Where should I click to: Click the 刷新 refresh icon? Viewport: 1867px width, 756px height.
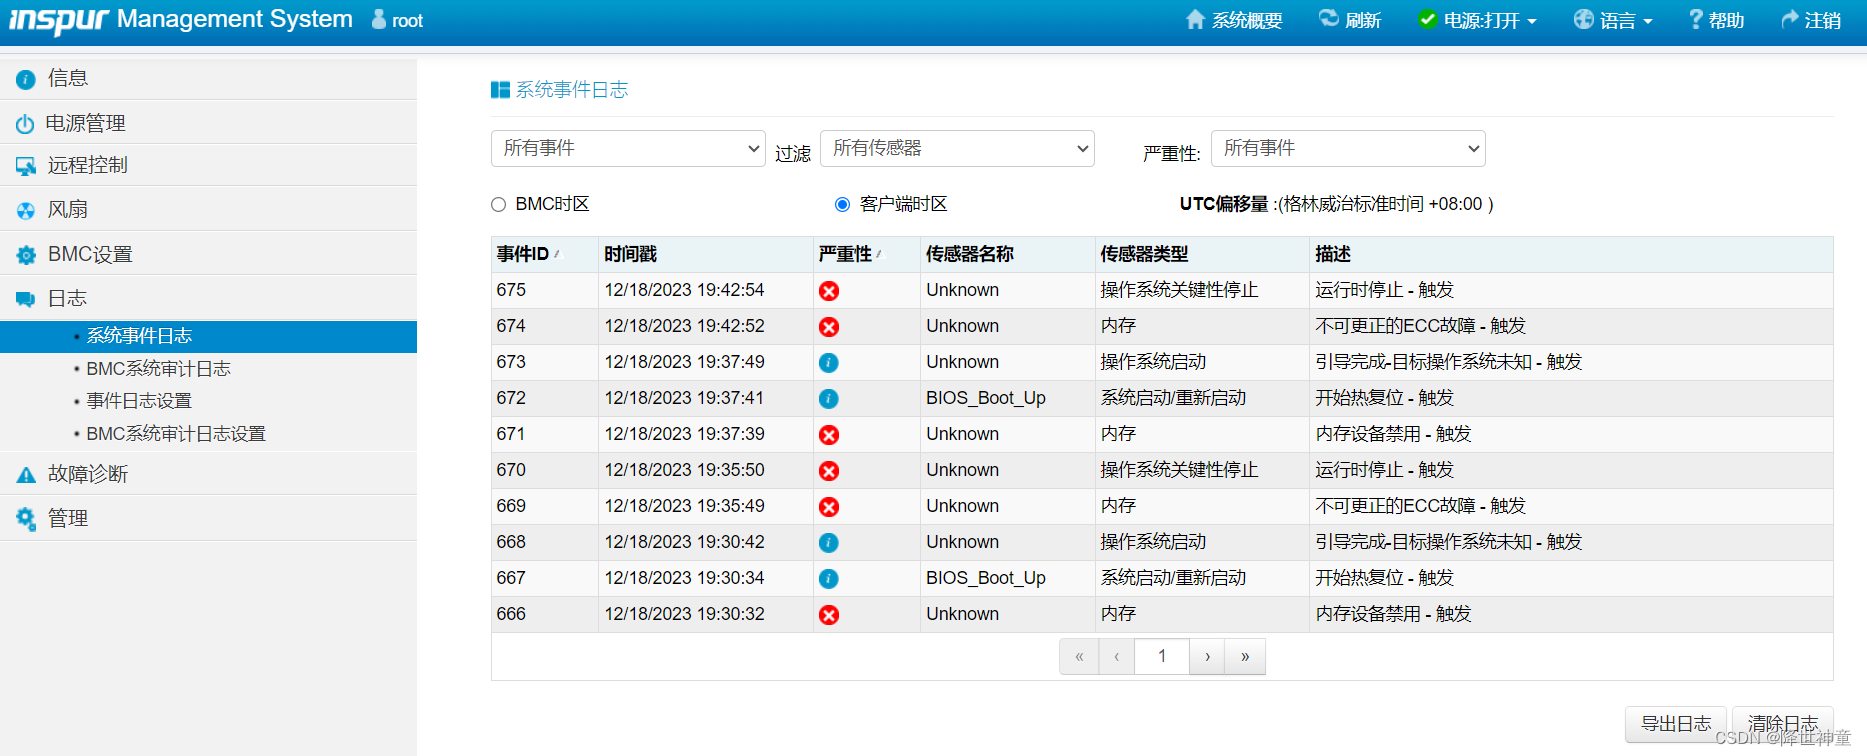(1329, 18)
